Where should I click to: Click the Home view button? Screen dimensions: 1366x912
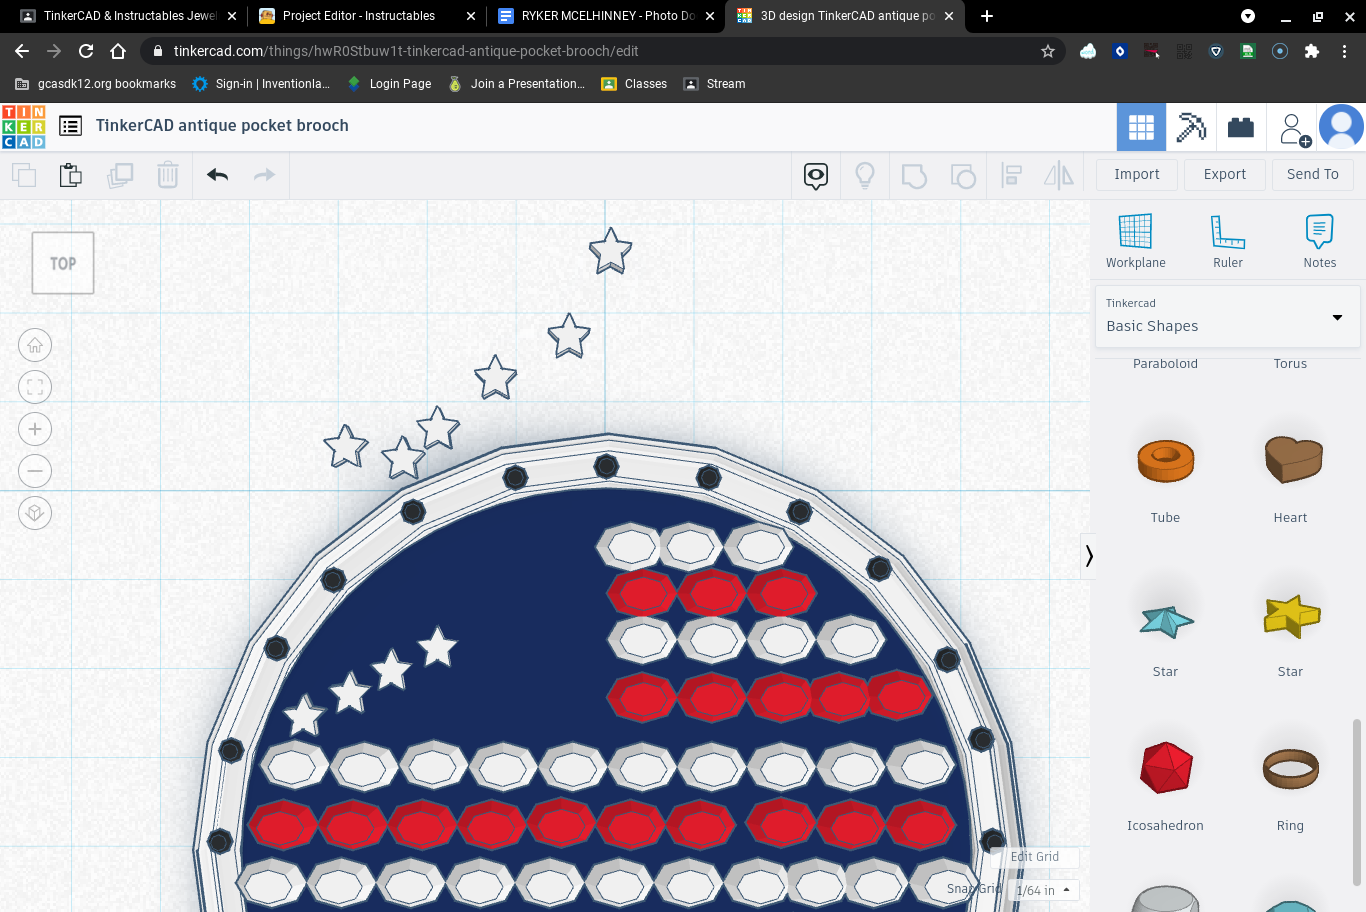35,345
